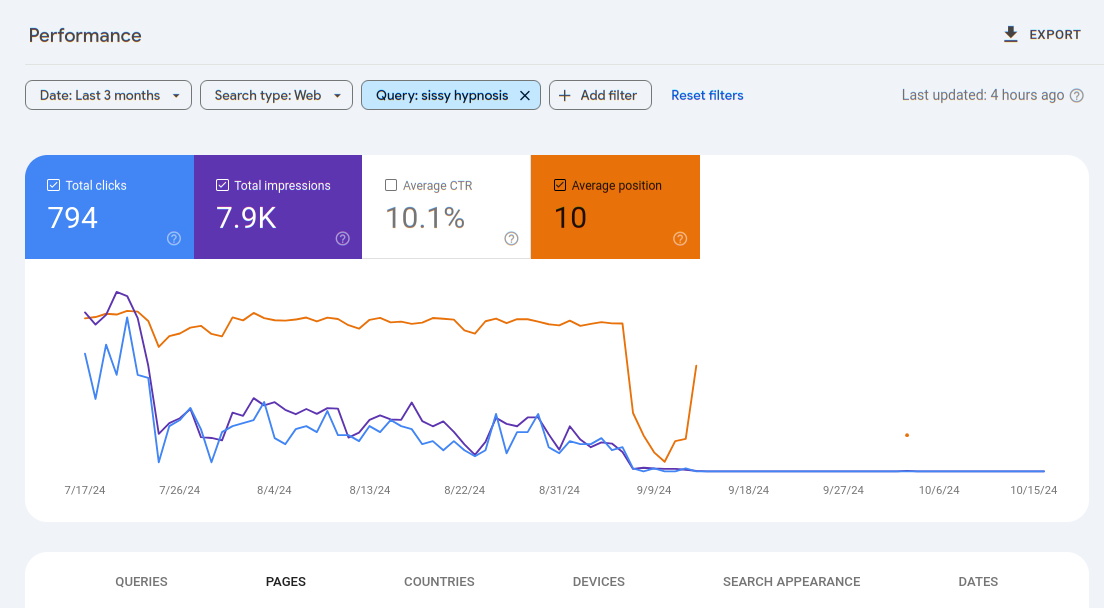Open the Date: Last 3 months dropdown
Viewport: 1104px width, 608px height.
[x=108, y=96]
